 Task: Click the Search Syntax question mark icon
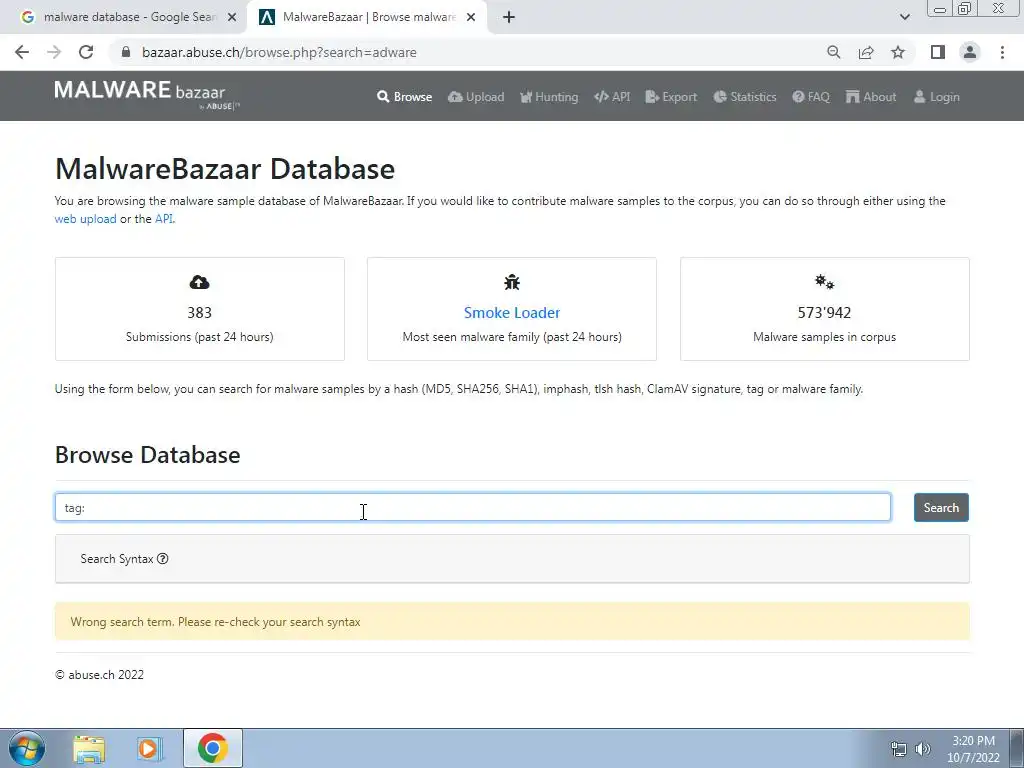click(163, 558)
